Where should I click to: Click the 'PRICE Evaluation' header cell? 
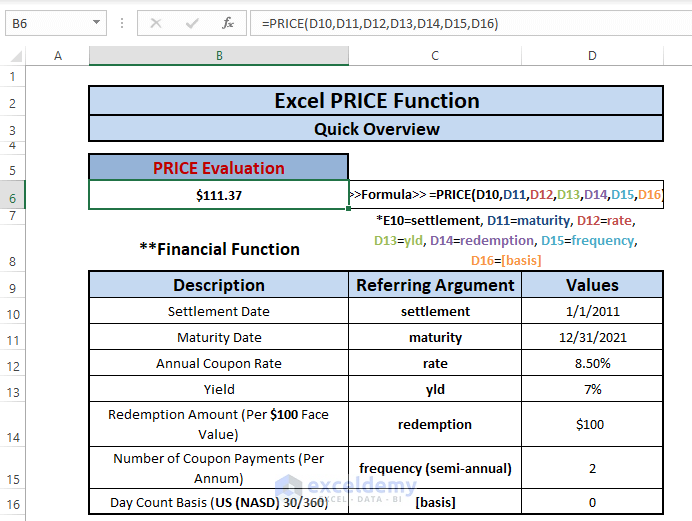(219, 168)
